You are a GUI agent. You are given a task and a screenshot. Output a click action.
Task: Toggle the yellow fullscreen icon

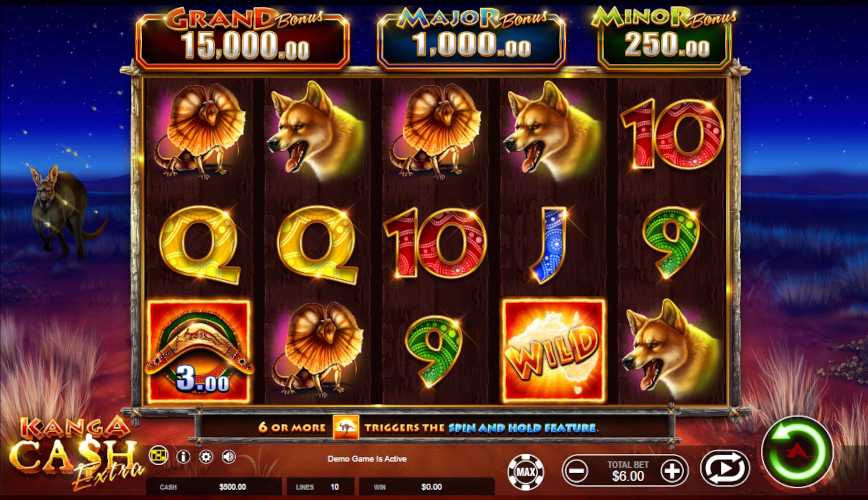(159, 455)
